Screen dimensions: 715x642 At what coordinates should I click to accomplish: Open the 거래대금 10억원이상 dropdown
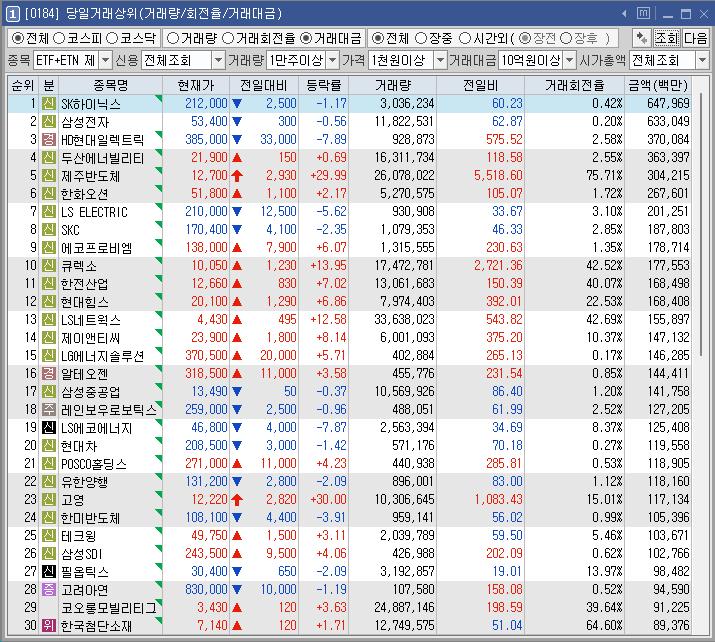[x=570, y=60]
